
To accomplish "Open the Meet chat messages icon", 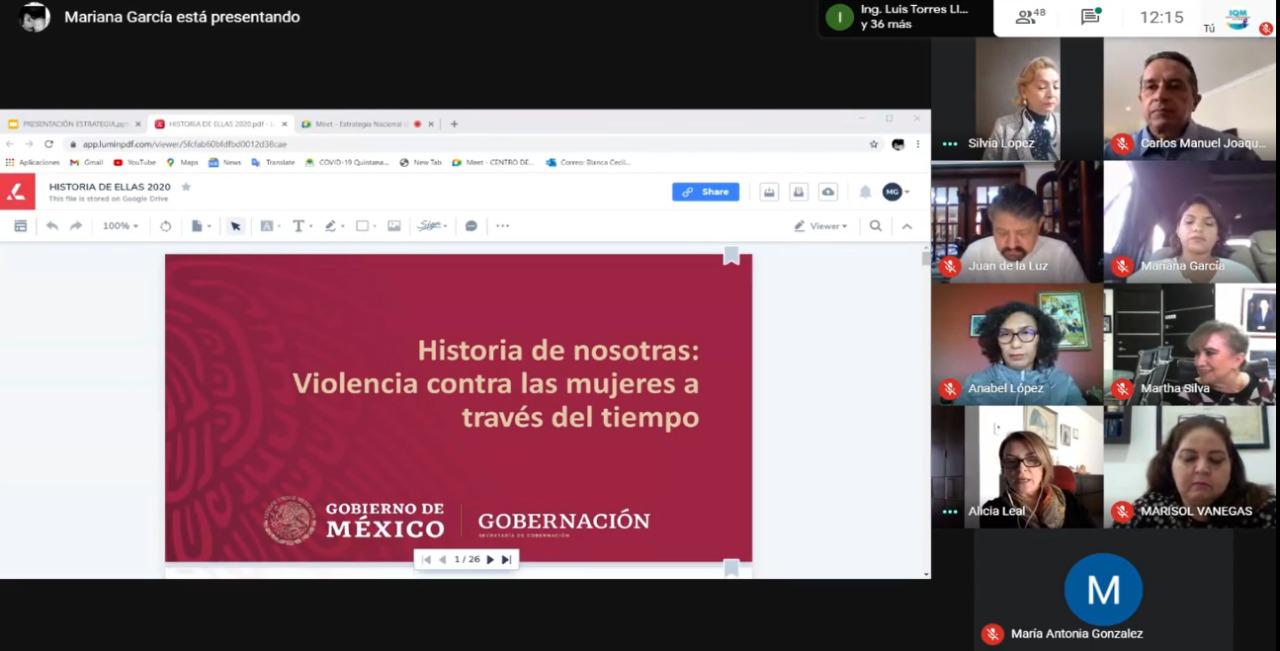I will pyautogui.click(x=1090, y=17).
